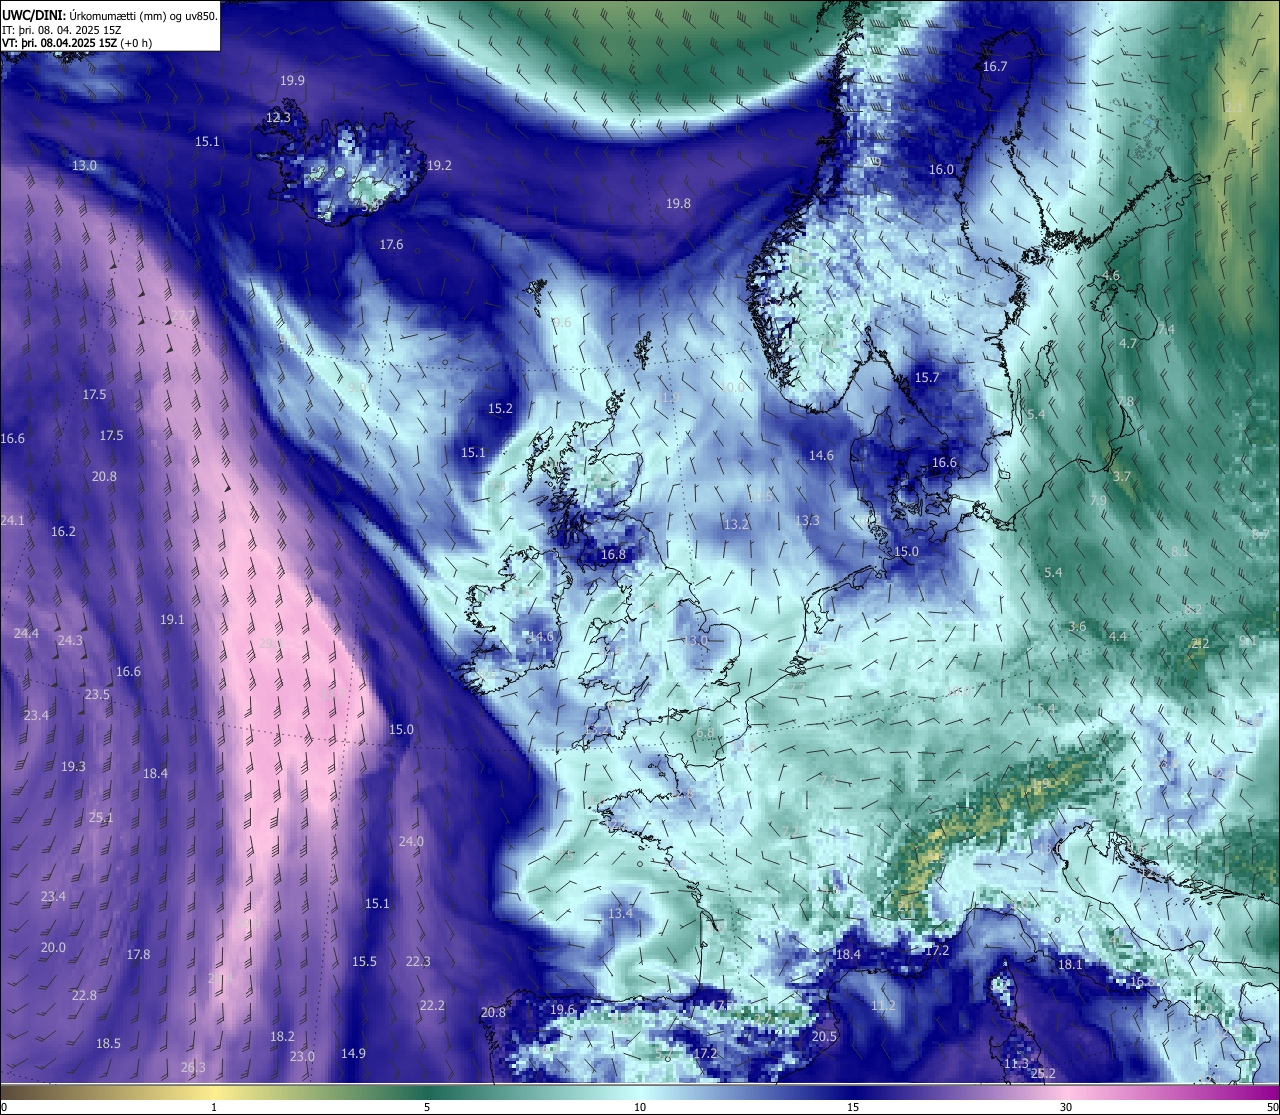Screen dimensions: 1280x1115
Task: Click the 19.8 value in the Norwegian Sea
Action: pos(678,204)
